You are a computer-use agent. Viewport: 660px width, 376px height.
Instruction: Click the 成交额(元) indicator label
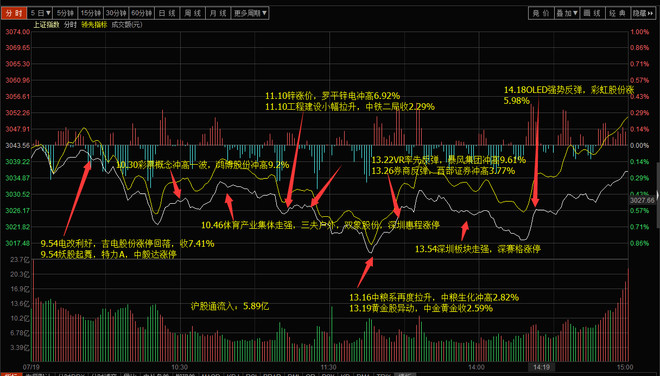point(127,25)
